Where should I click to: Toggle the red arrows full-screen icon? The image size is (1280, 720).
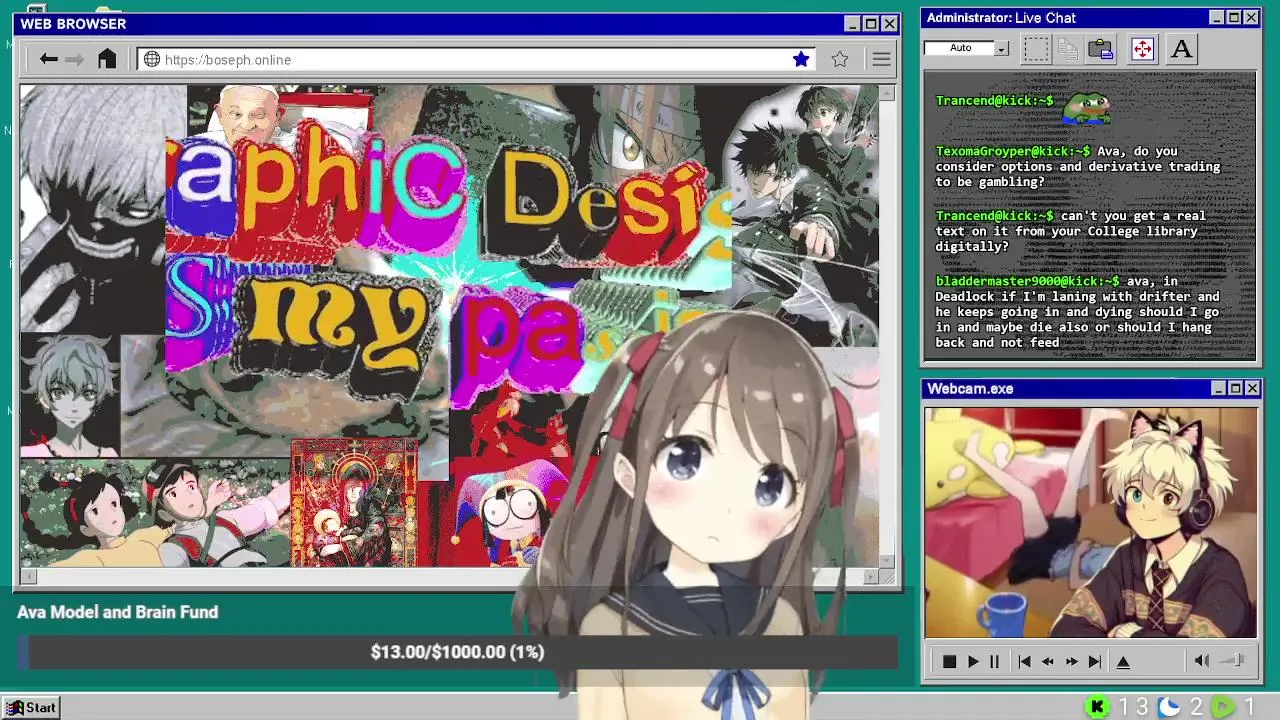[x=1142, y=49]
